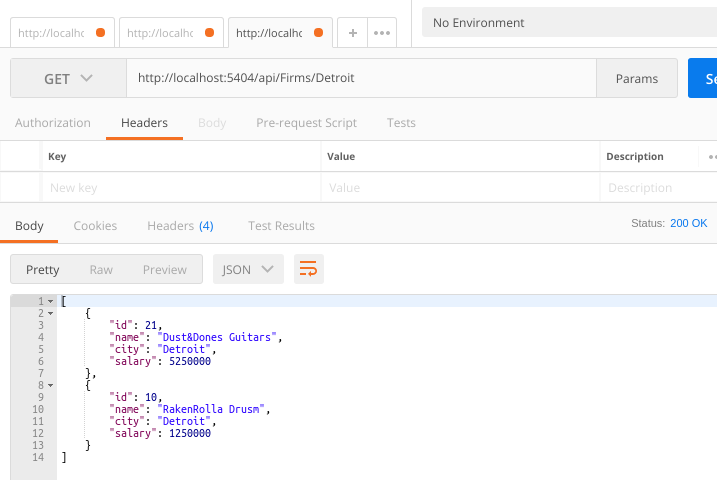The width and height of the screenshot is (717, 480).
Task: Click the orange unsaved dot on first tab
Action: 100,33
